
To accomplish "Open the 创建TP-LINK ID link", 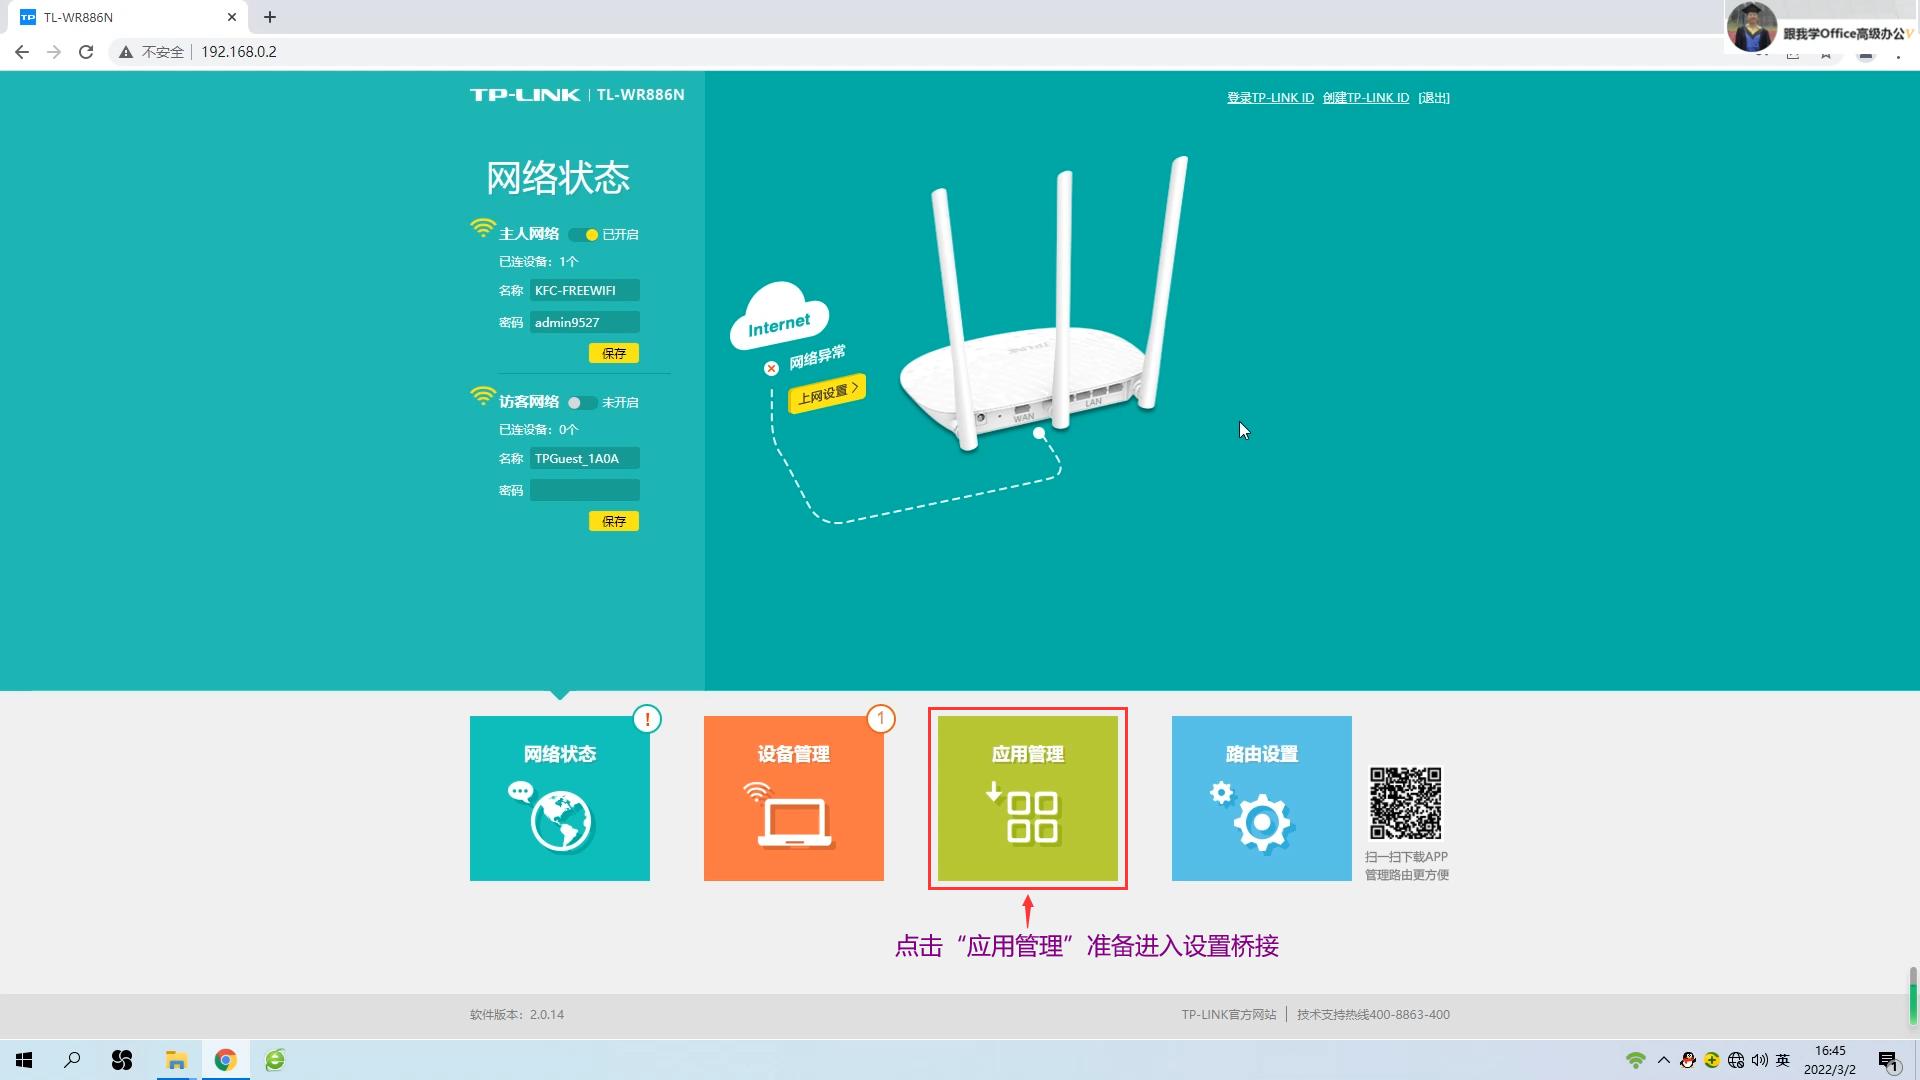I will point(1365,97).
